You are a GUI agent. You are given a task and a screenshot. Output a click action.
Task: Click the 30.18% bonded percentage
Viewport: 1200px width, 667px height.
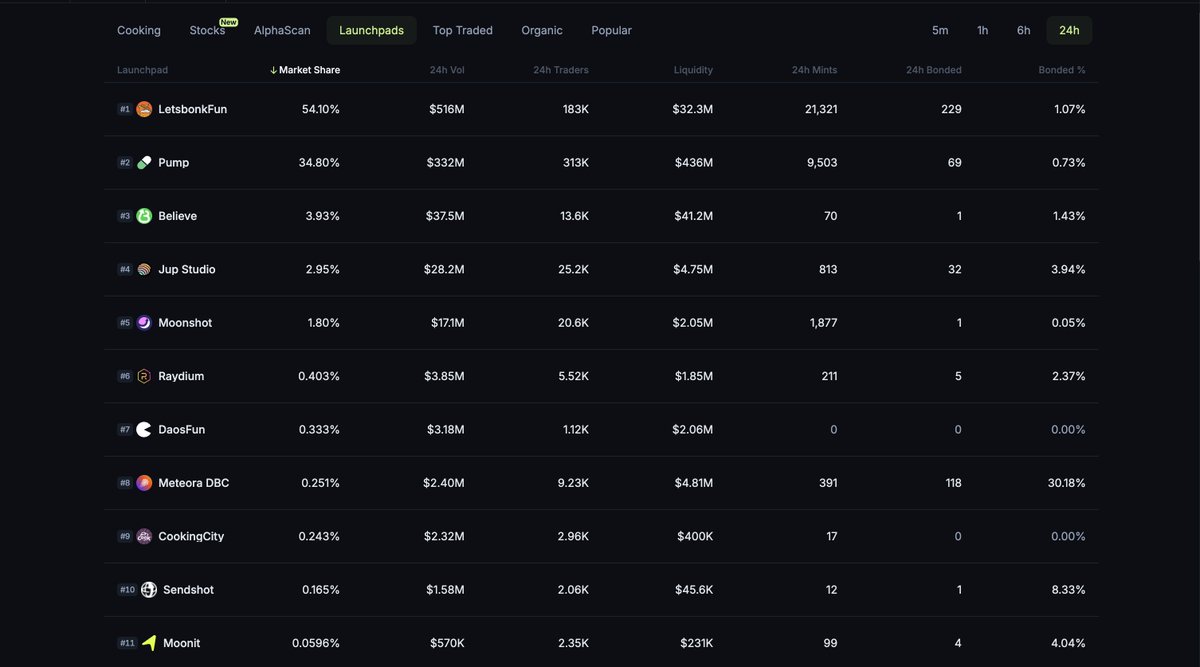(x=1066, y=483)
